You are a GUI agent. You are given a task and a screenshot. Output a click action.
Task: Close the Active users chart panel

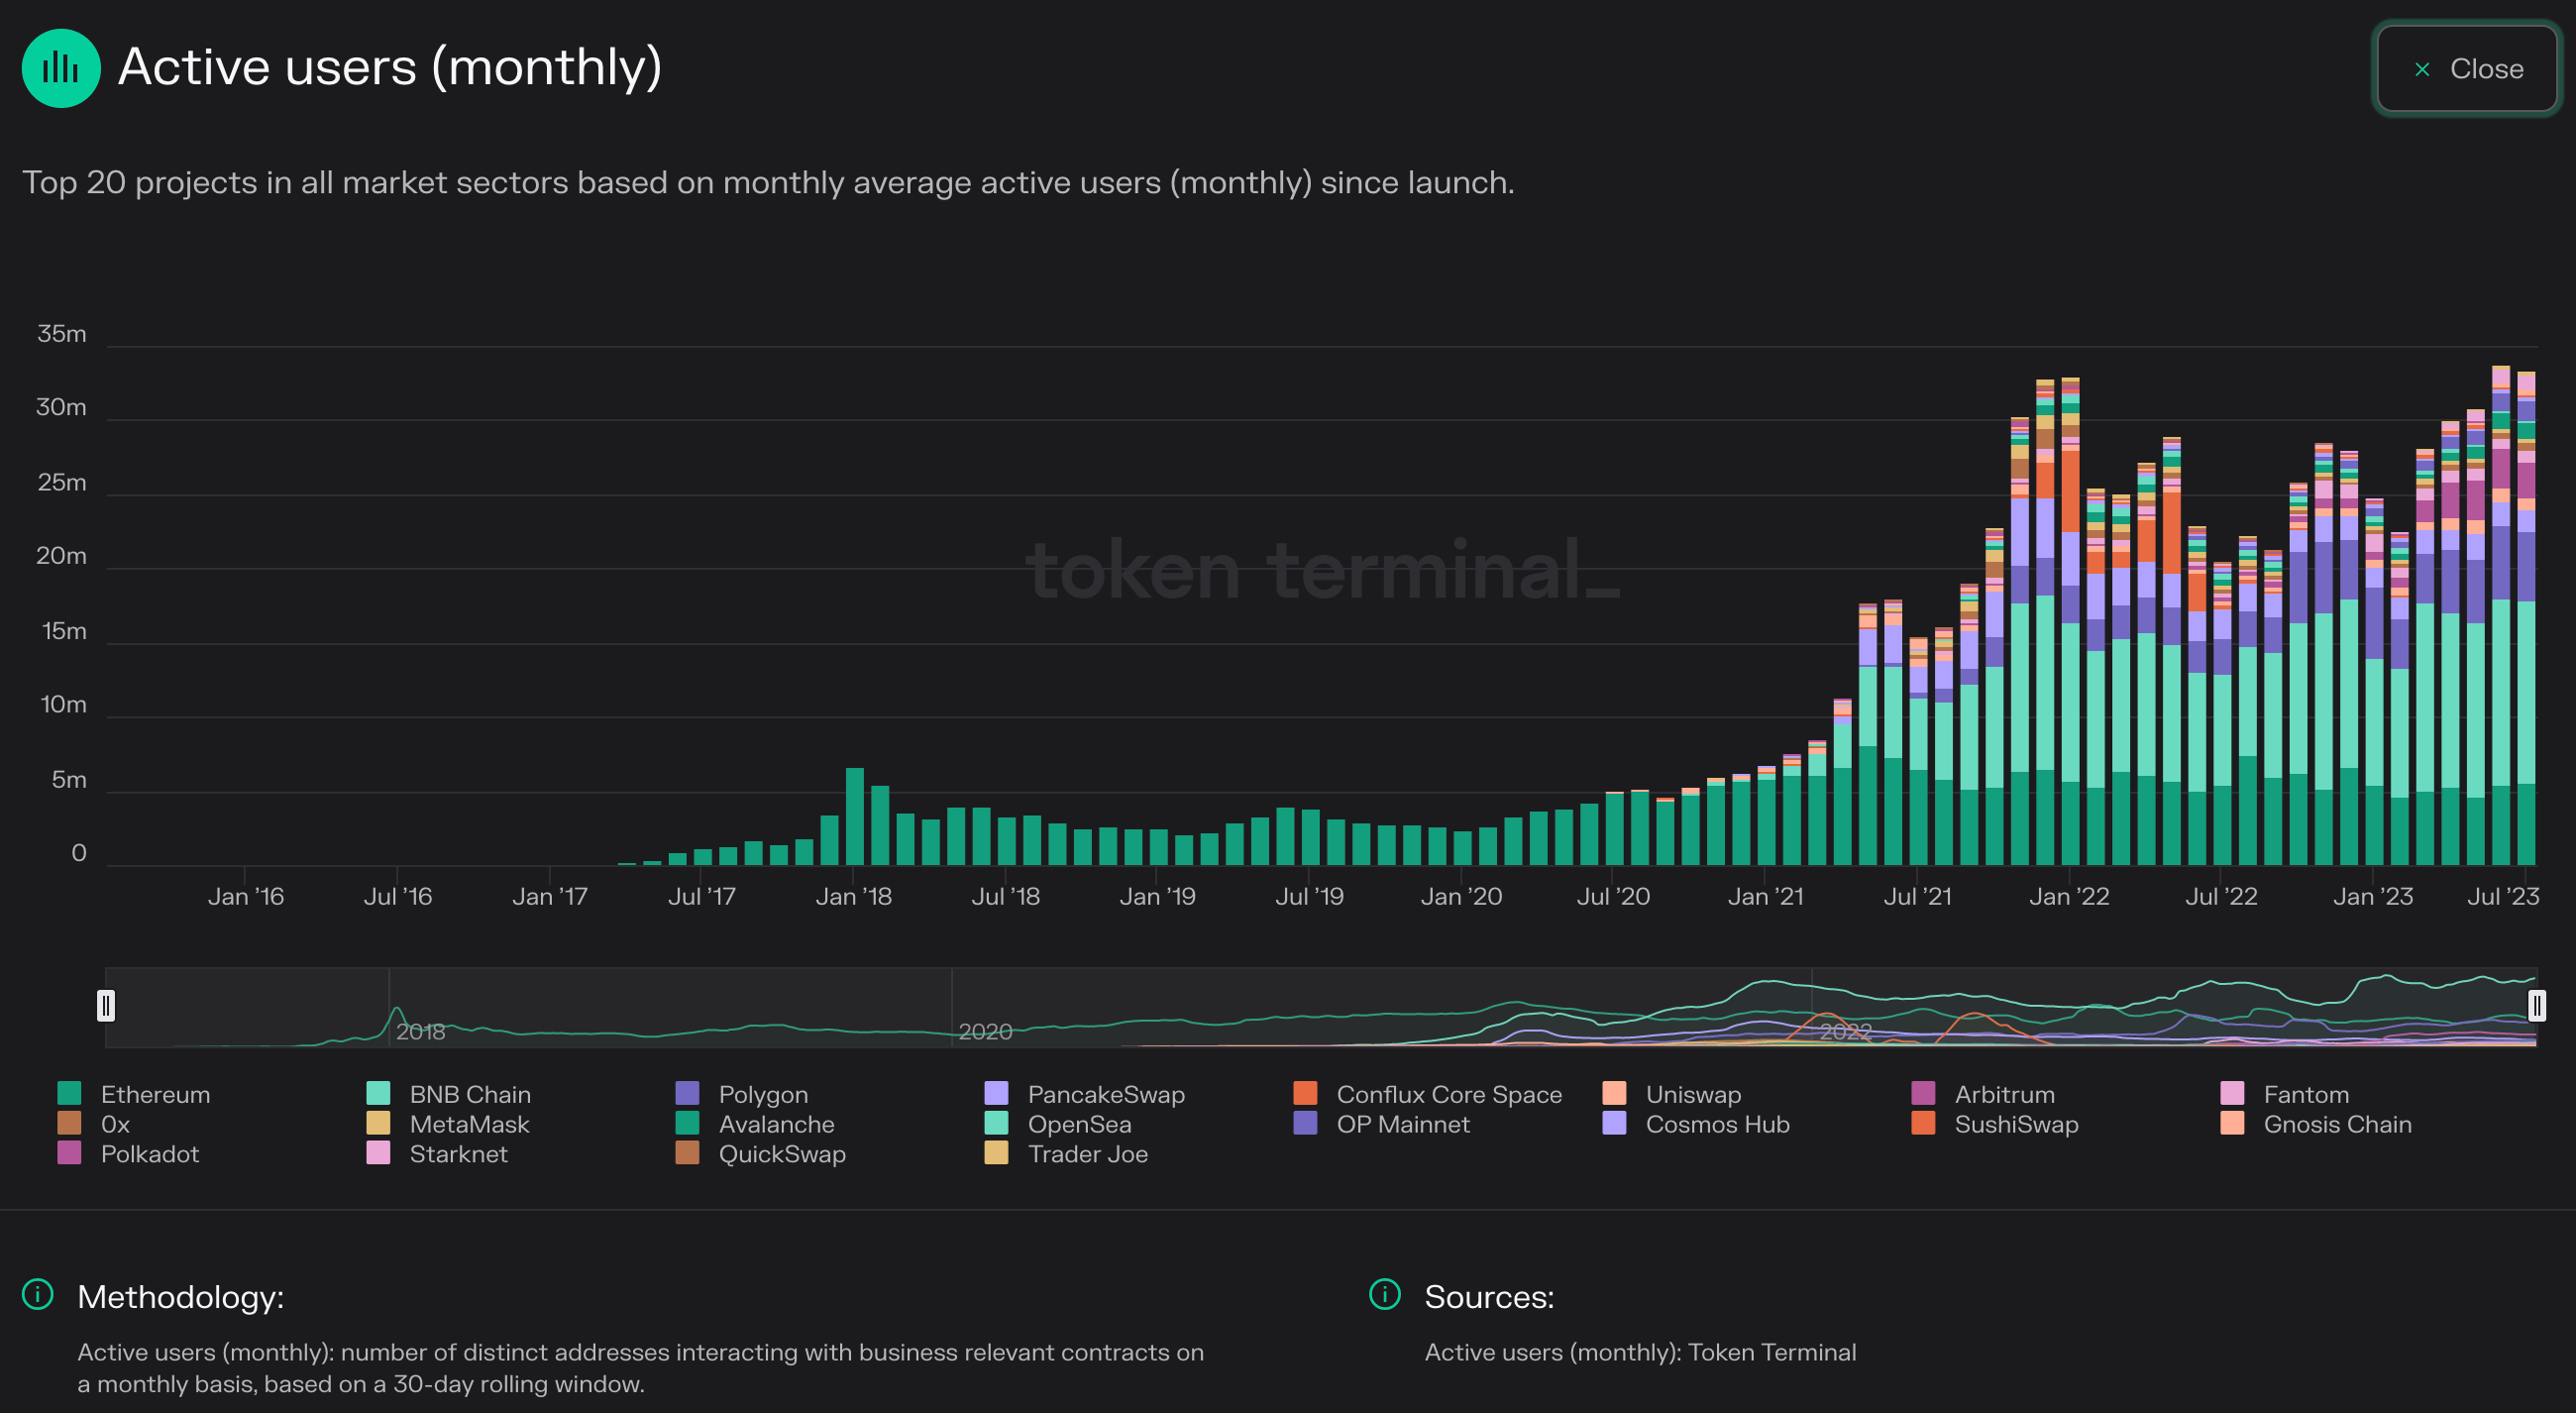coord(2466,69)
